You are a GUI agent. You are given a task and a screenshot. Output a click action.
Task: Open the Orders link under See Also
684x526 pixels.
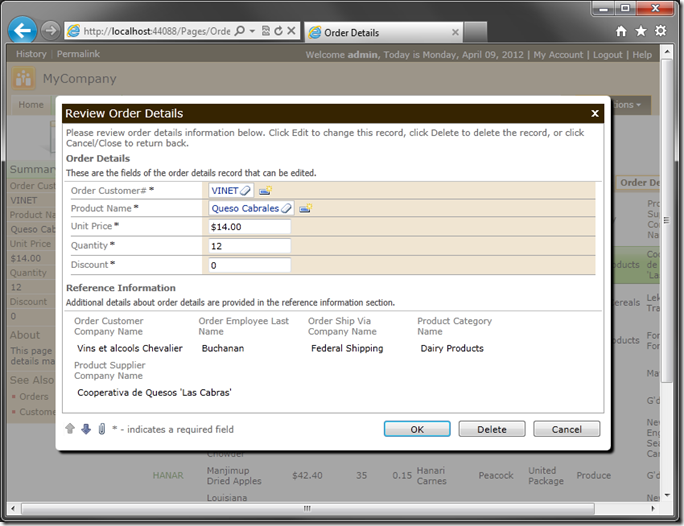point(34,396)
